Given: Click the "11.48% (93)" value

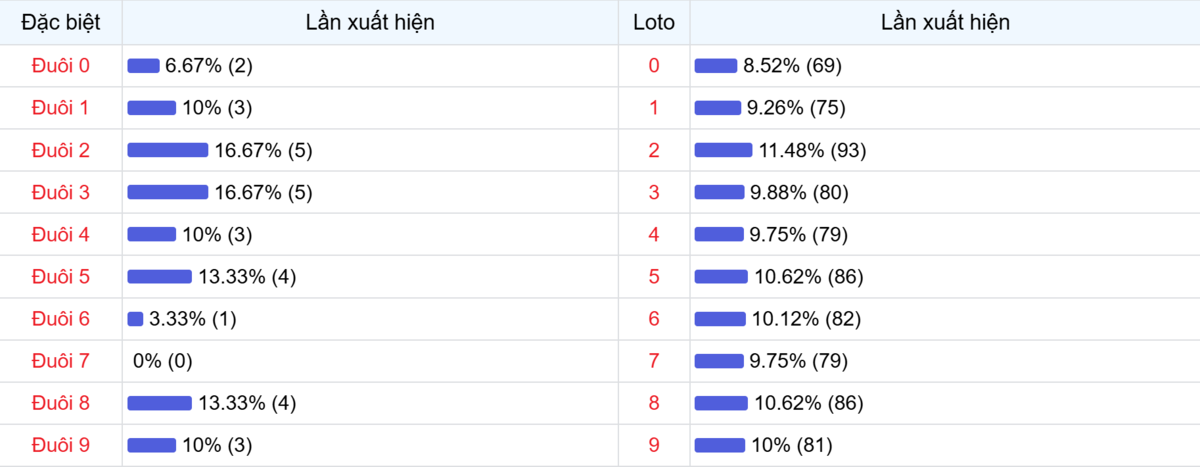Looking at the screenshot, I should pyautogui.click(x=812, y=150).
